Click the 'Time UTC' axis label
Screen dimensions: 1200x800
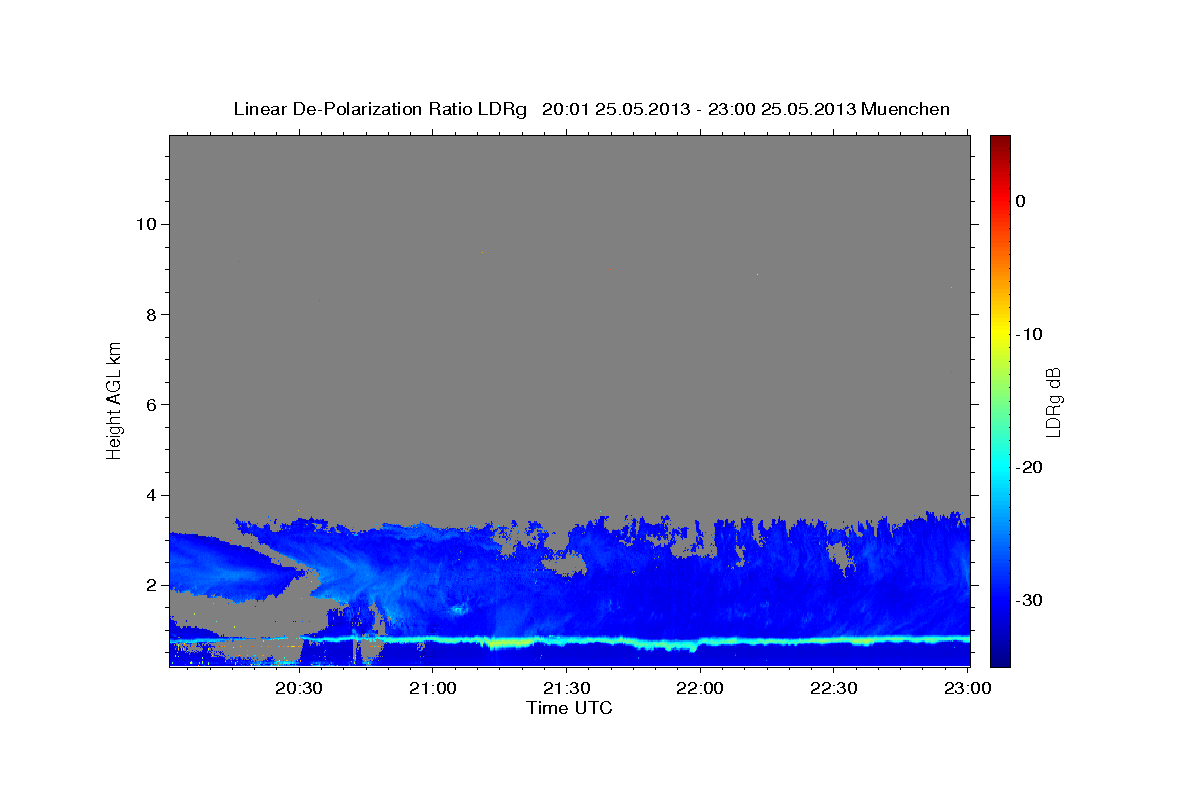[x=569, y=708]
